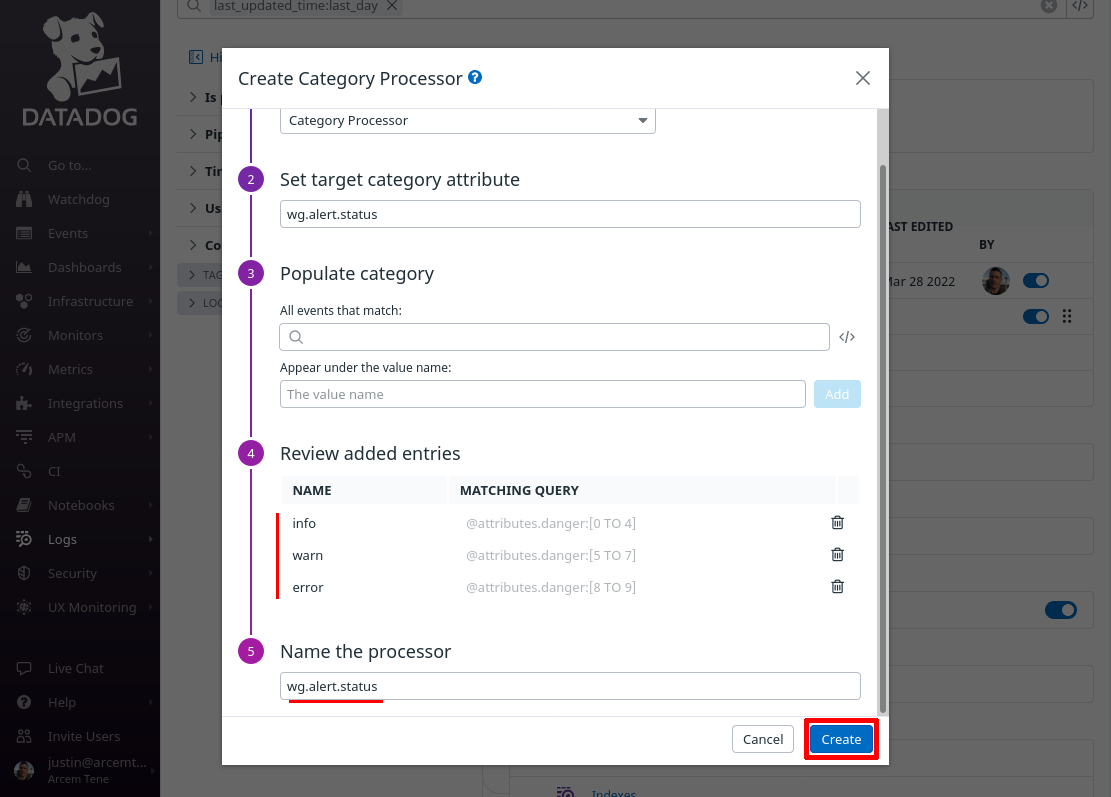Delete the info entry with trash icon
Screen dimensions: 1111x797
click(837, 523)
